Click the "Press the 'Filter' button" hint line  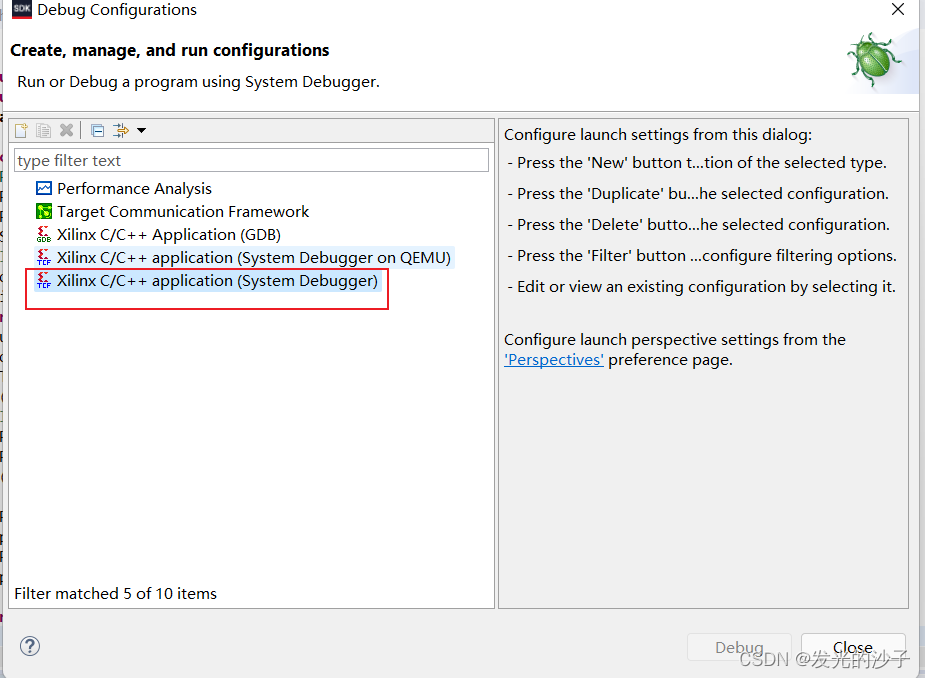tap(702, 256)
